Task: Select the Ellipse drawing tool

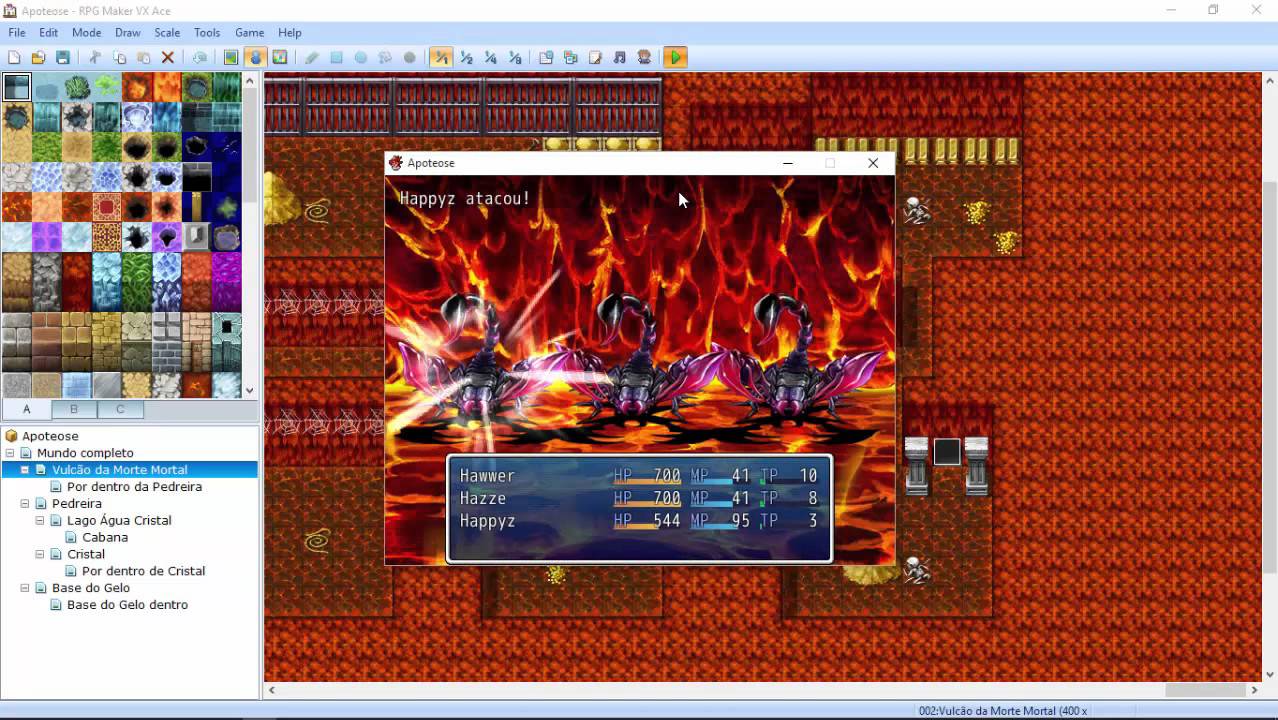Action: (x=360, y=57)
